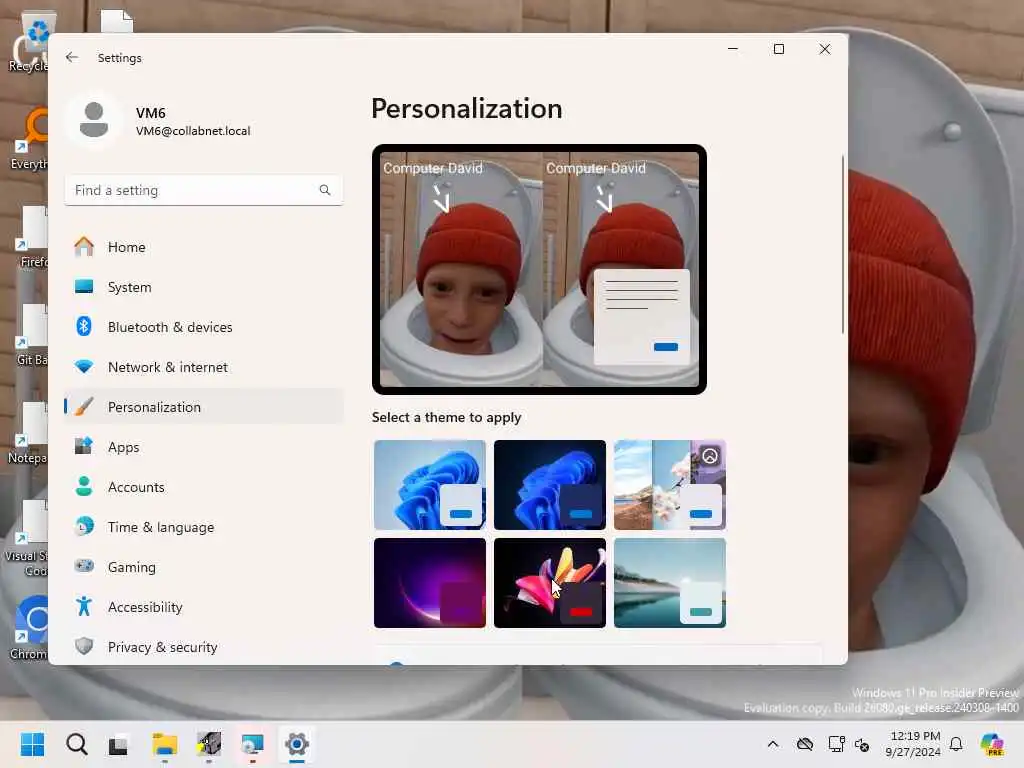Apply the Windows dark bloom theme
The height and width of the screenshot is (768, 1024).
click(x=550, y=485)
